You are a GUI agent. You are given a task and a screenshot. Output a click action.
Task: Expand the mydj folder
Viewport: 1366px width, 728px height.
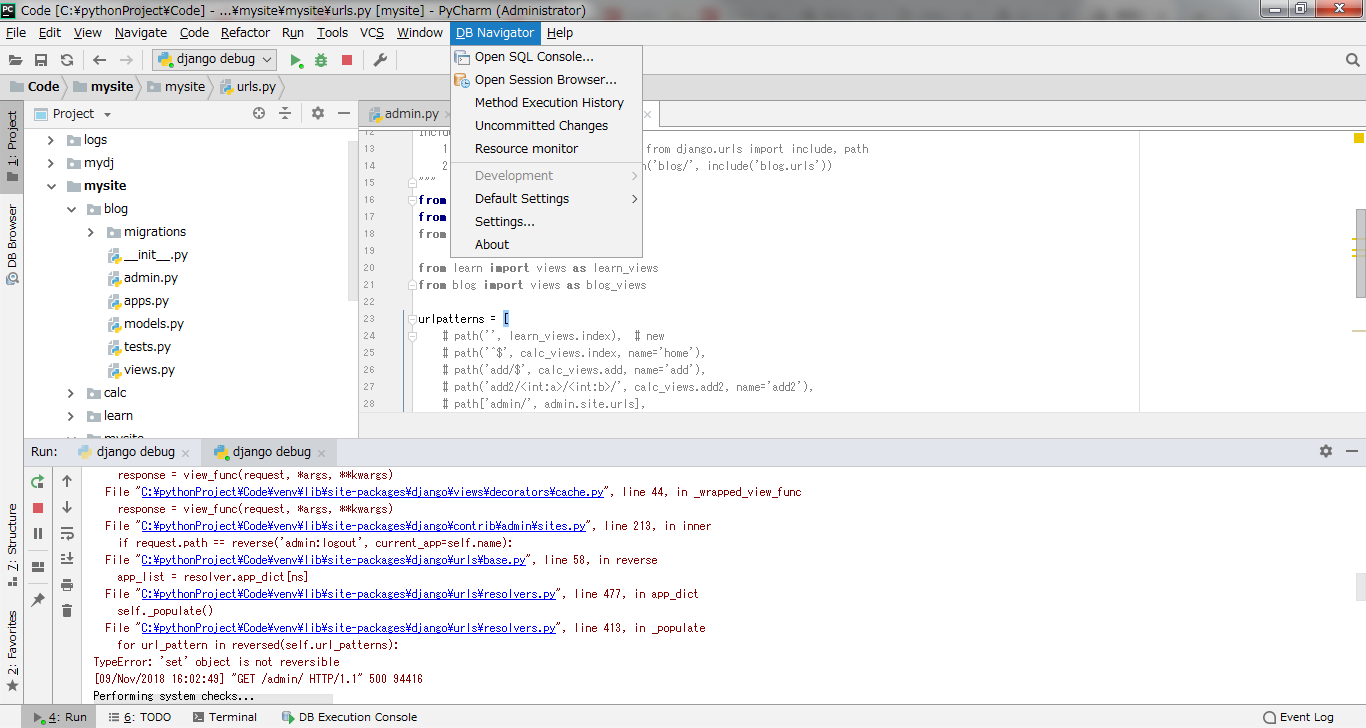51,163
